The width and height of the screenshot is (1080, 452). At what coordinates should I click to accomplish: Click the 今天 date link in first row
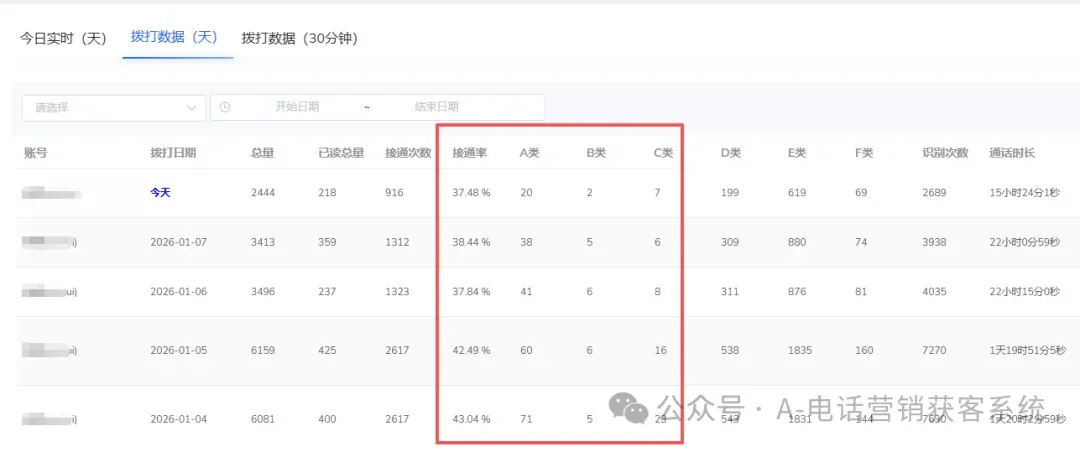pos(160,193)
